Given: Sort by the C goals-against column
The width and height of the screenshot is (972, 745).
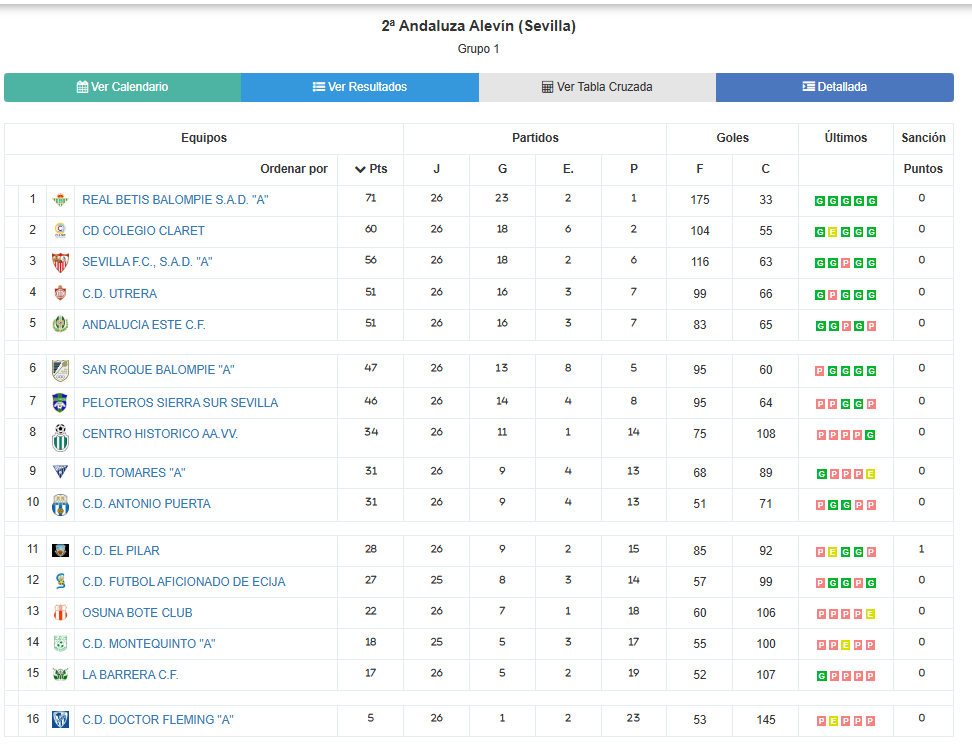Looking at the screenshot, I should (x=766, y=169).
